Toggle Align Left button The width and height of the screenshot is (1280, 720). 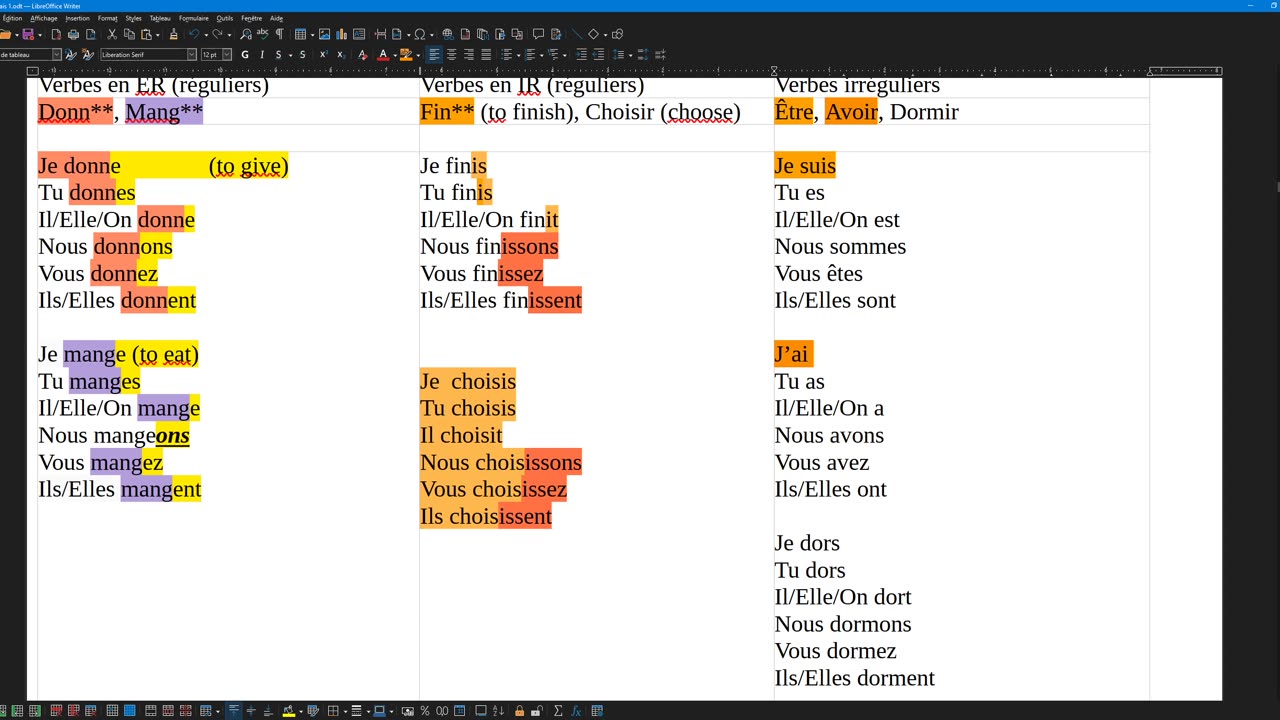(x=434, y=54)
